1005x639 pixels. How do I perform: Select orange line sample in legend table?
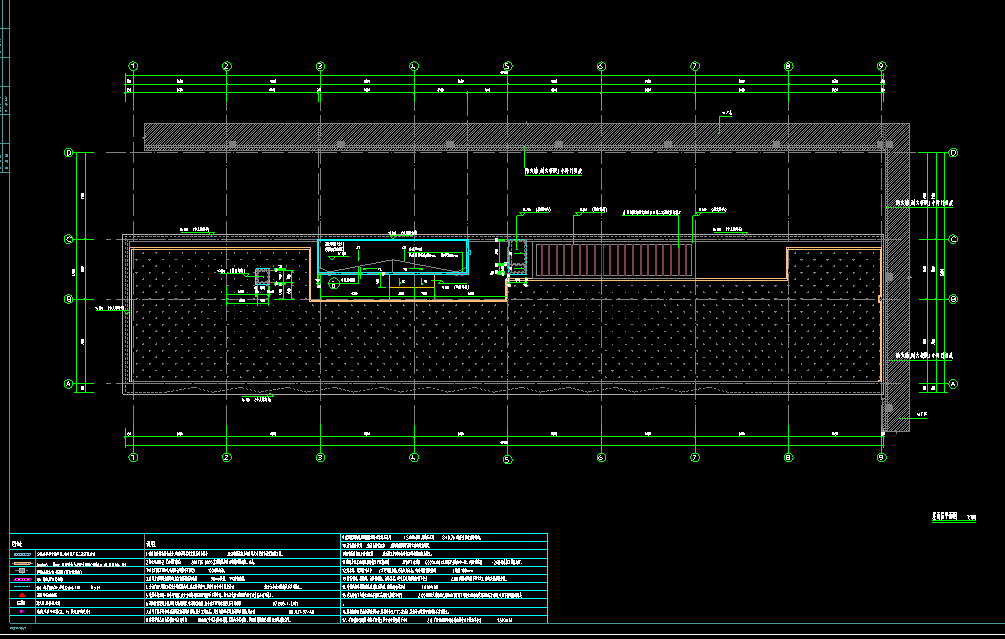[x=20, y=564]
